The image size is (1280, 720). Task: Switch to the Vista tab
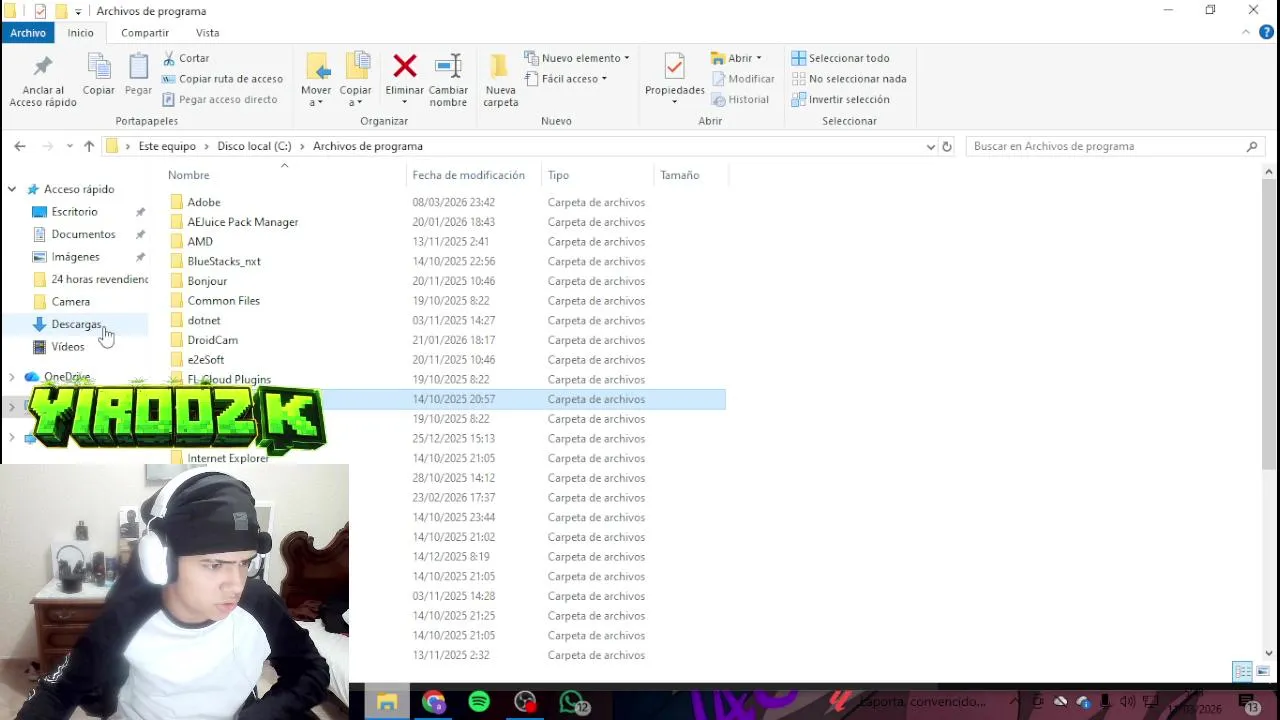point(207,33)
